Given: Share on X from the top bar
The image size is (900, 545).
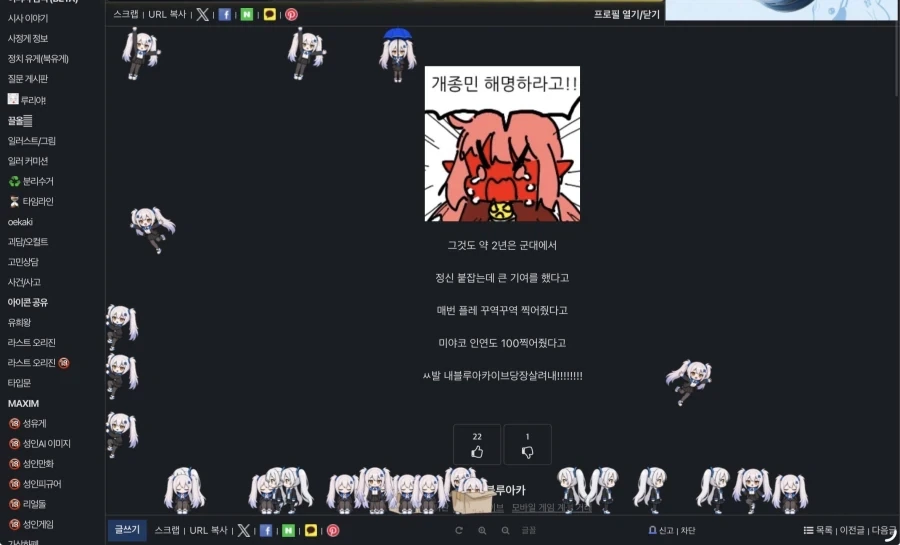Looking at the screenshot, I should [x=203, y=14].
